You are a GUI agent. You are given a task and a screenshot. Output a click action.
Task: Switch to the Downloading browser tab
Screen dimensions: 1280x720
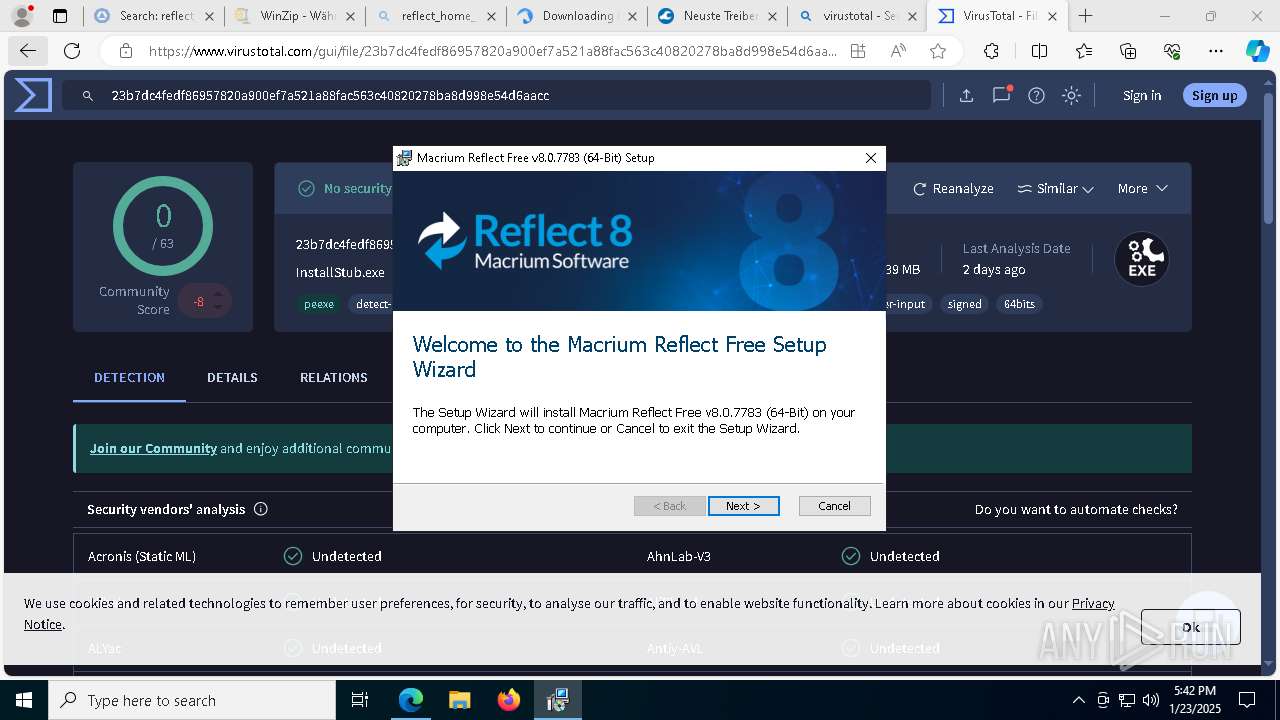(x=576, y=16)
